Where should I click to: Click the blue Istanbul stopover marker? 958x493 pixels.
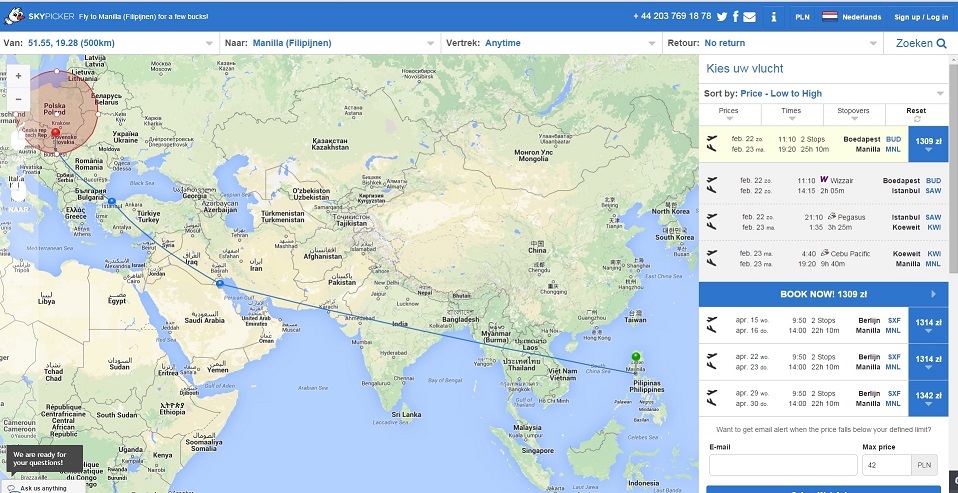point(112,201)
